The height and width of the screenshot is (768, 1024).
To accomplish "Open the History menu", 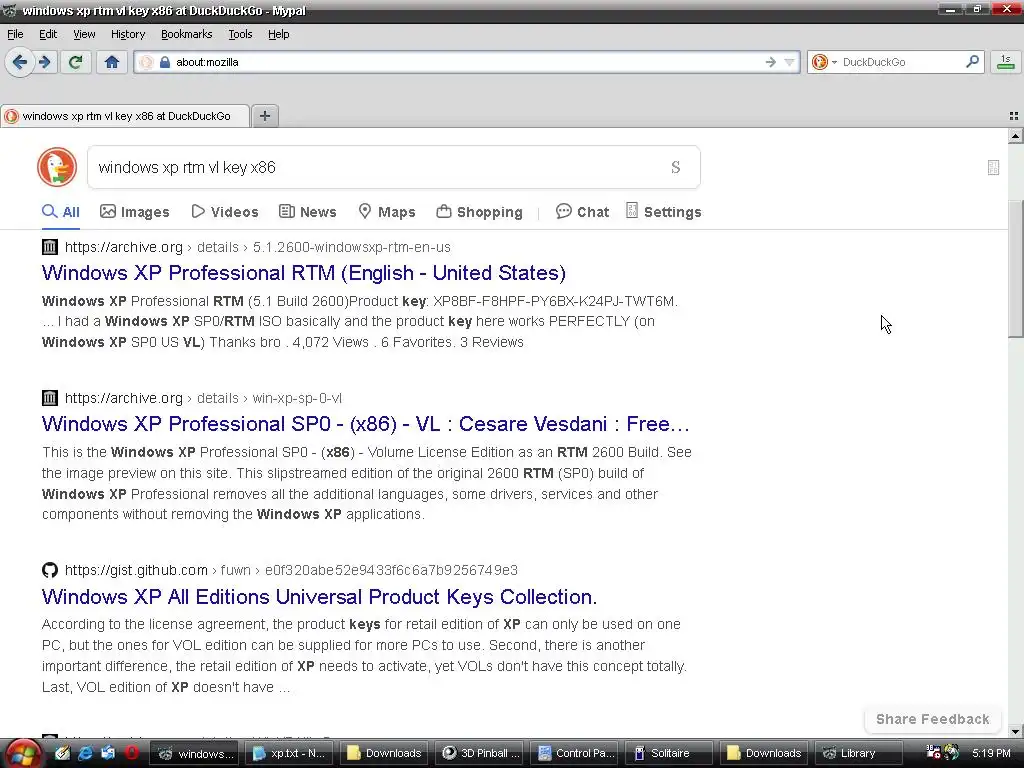I will 127,34.
